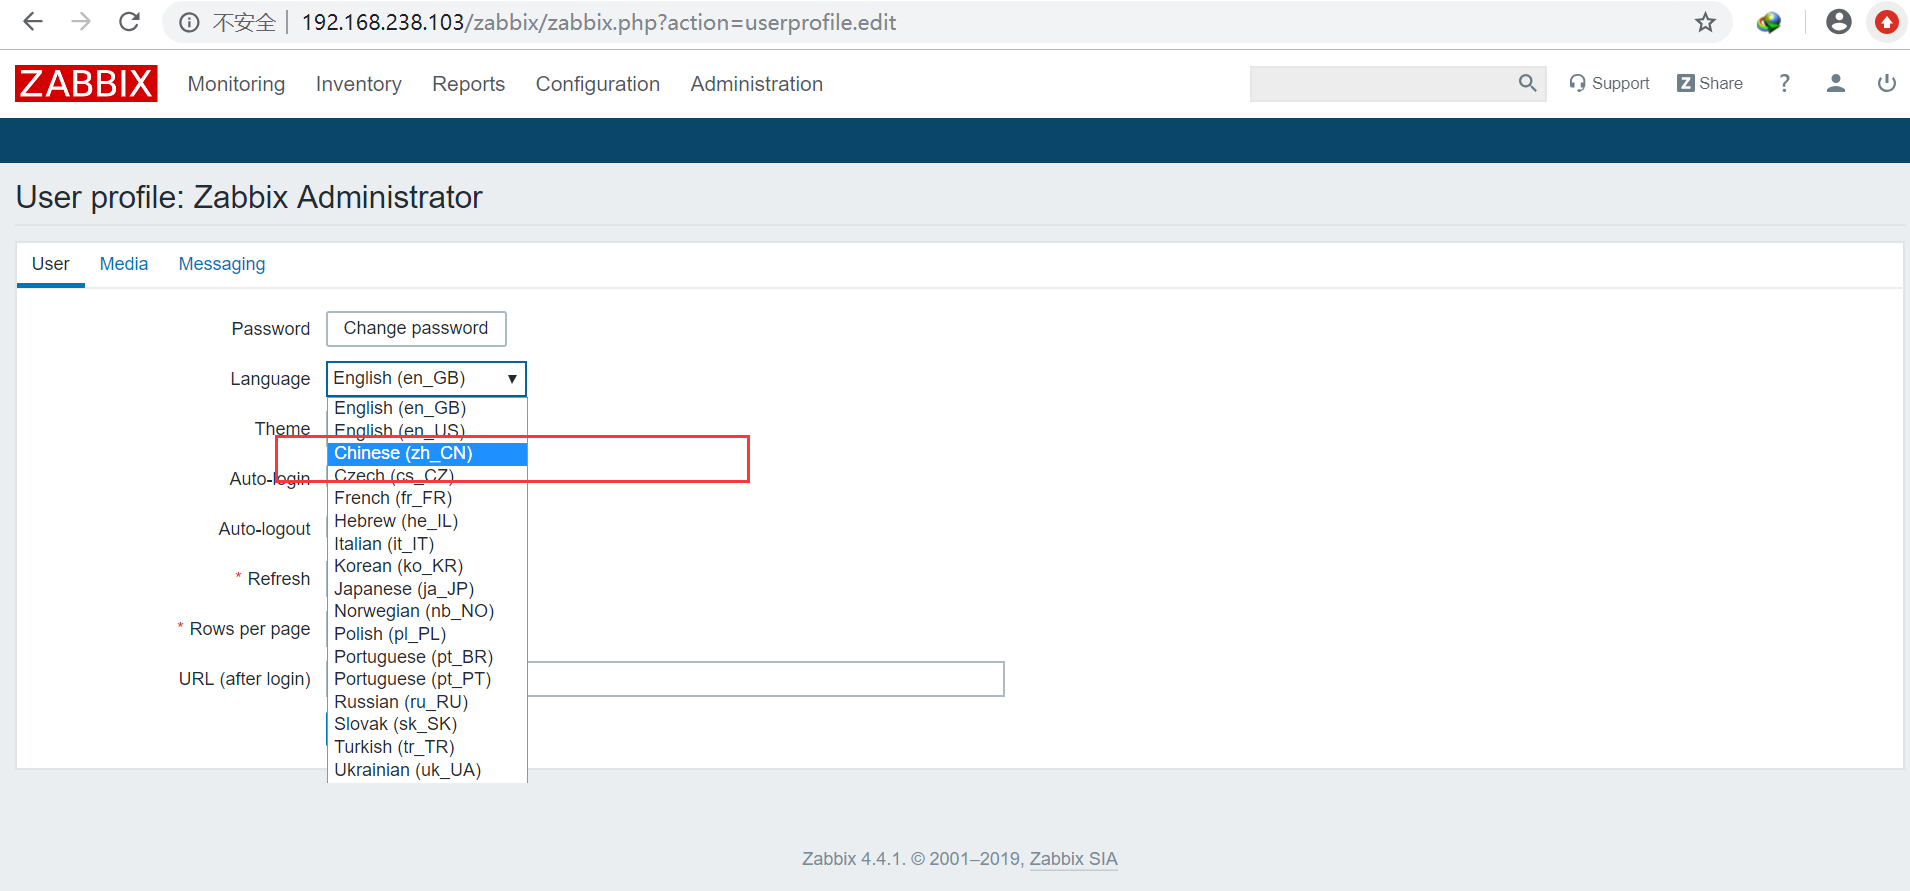
Task: Open the Zabbix SIA footer link
Action: tap(1073, 859)
